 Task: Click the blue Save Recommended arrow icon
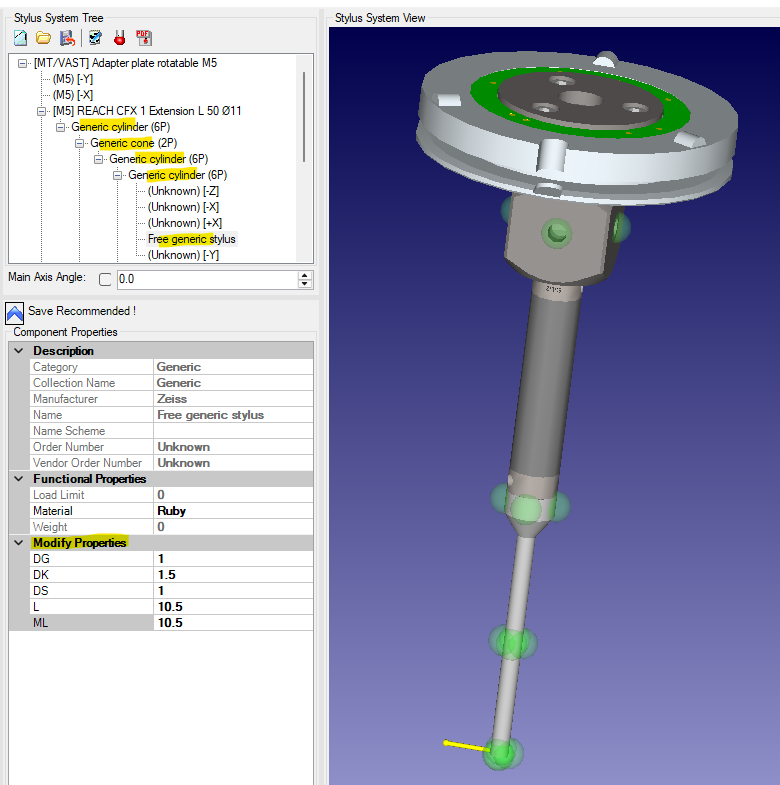tap(15, 312)
